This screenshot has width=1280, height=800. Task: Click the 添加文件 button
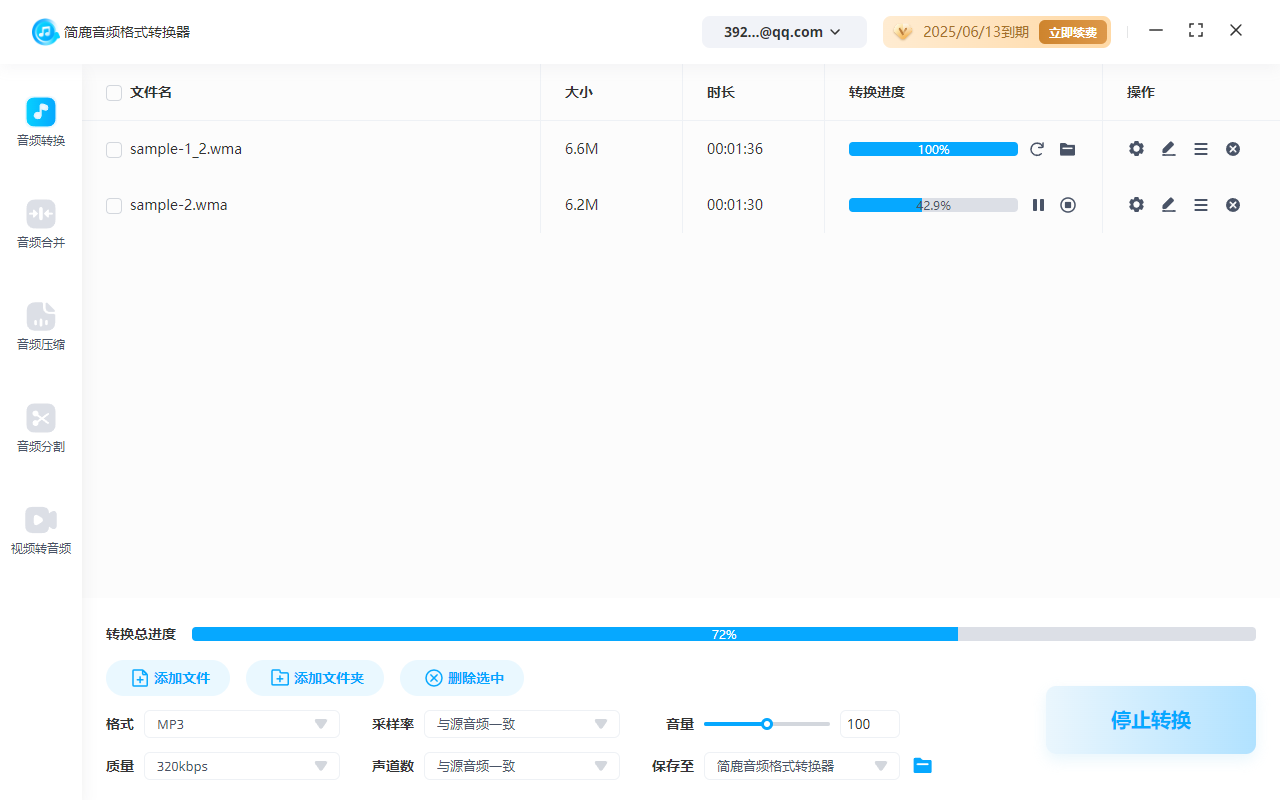[168, 678]
